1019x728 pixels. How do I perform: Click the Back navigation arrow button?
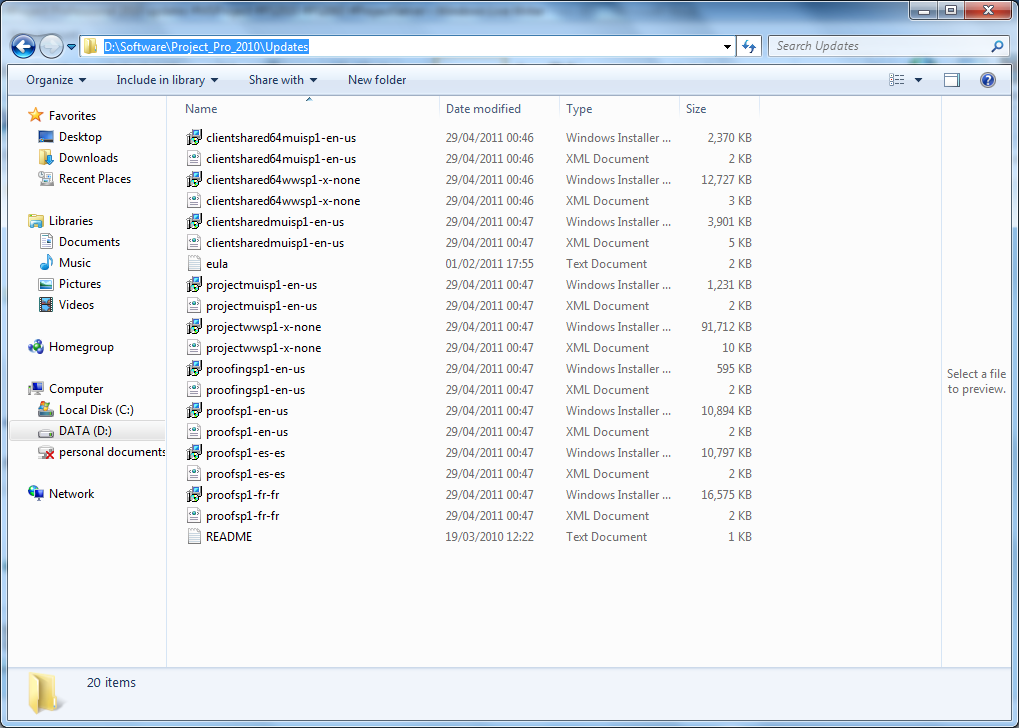[x=23, y=46]
